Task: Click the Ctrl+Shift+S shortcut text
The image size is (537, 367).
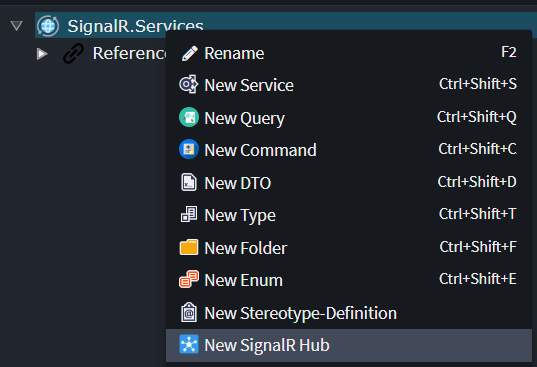Action: click(x=478, y=84)
